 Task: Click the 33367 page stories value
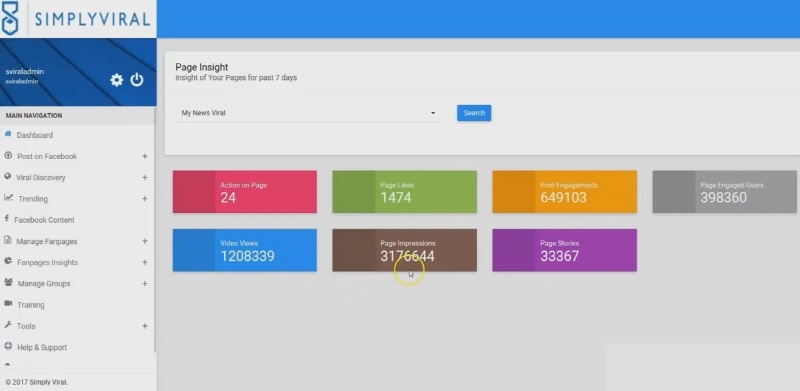click(559, 256)
